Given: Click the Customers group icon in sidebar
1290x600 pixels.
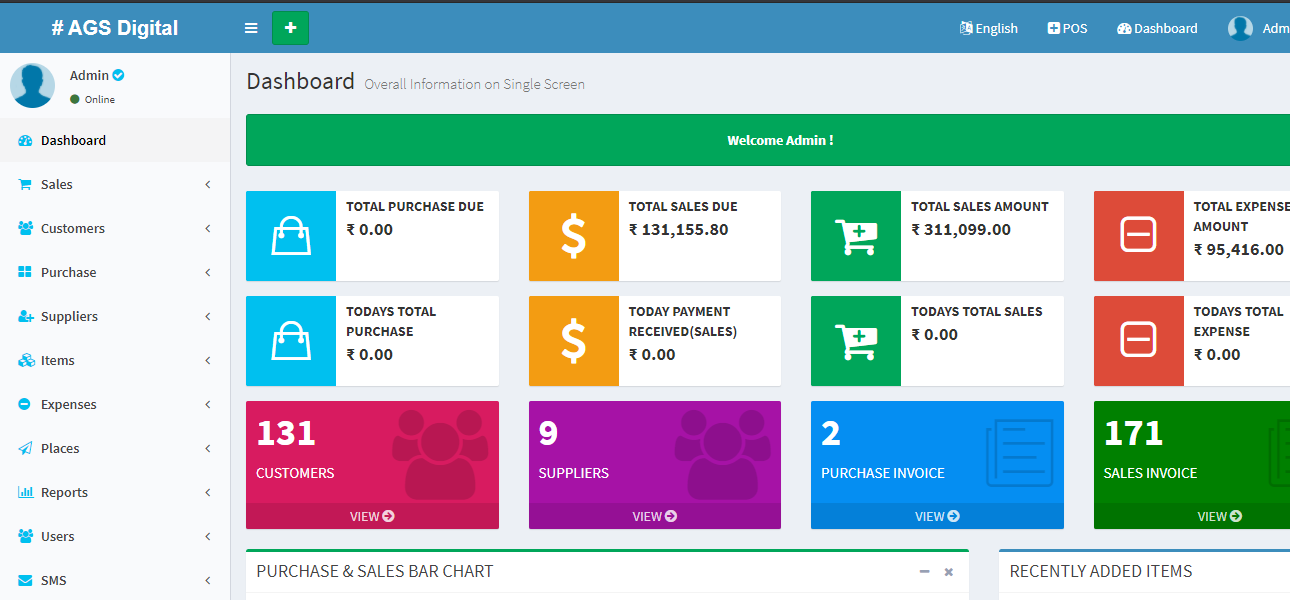Looking at the screenshot, I should point(26,229).
